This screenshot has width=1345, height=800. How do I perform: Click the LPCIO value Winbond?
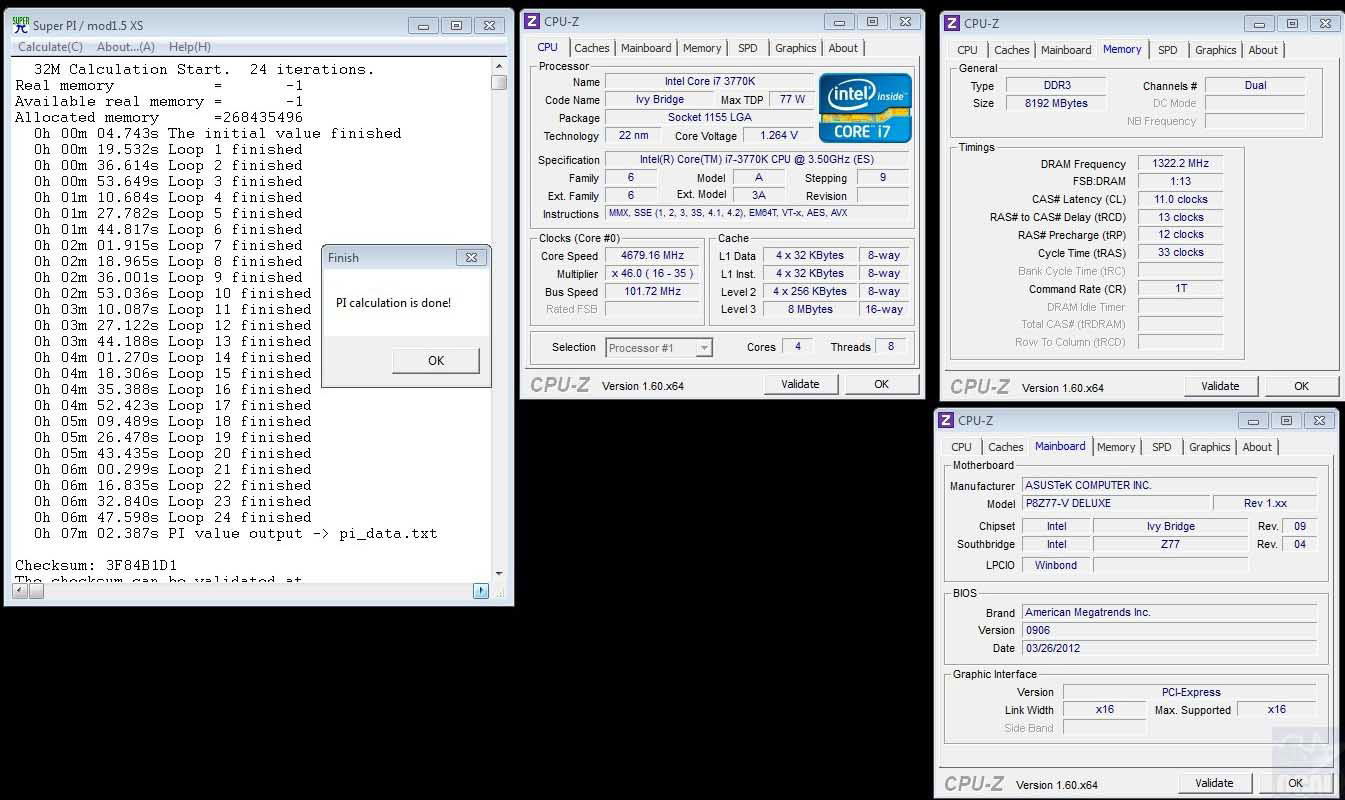pyautogui.click(x=1056, y=566)
